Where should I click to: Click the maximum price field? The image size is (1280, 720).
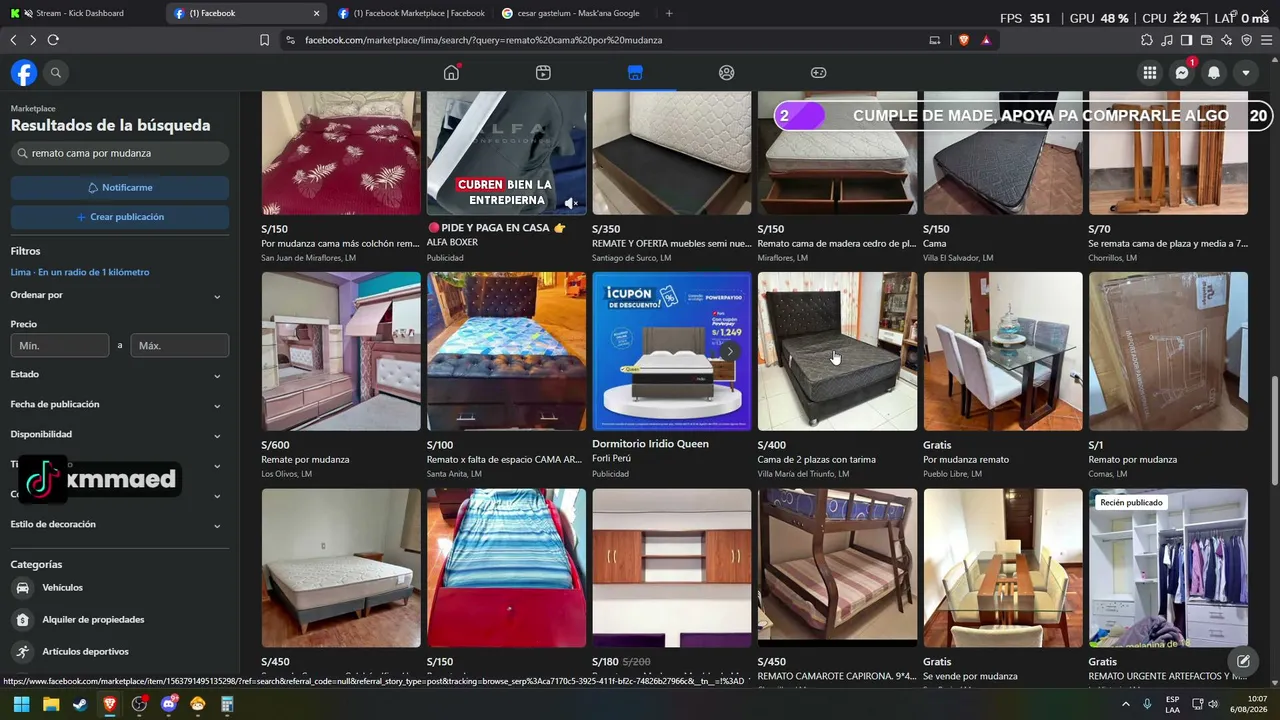click(x=180, y=345)
